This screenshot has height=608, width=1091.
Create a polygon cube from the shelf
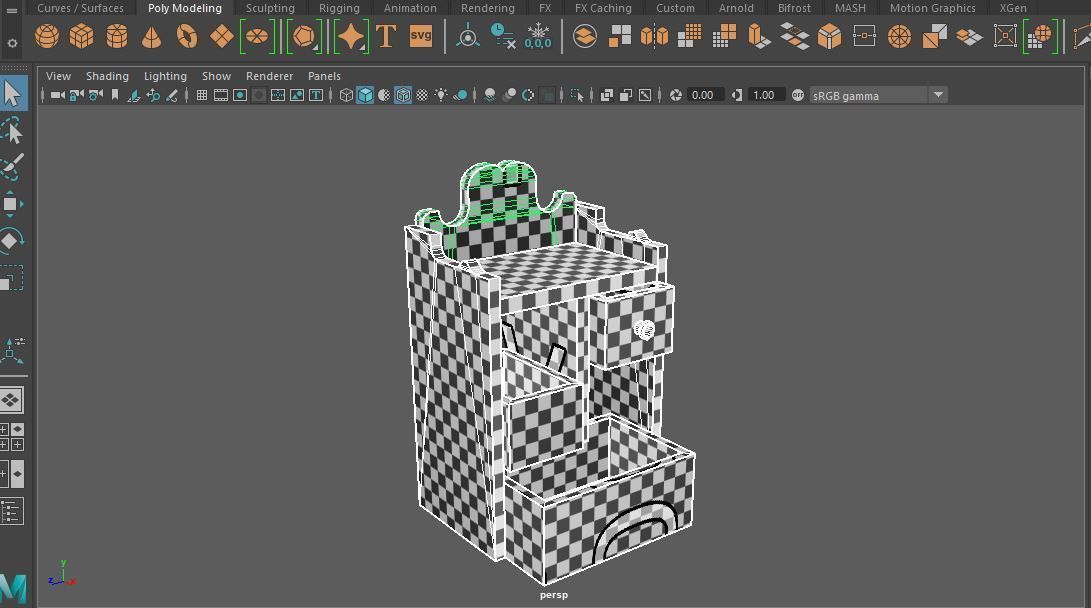pos(81,35)
